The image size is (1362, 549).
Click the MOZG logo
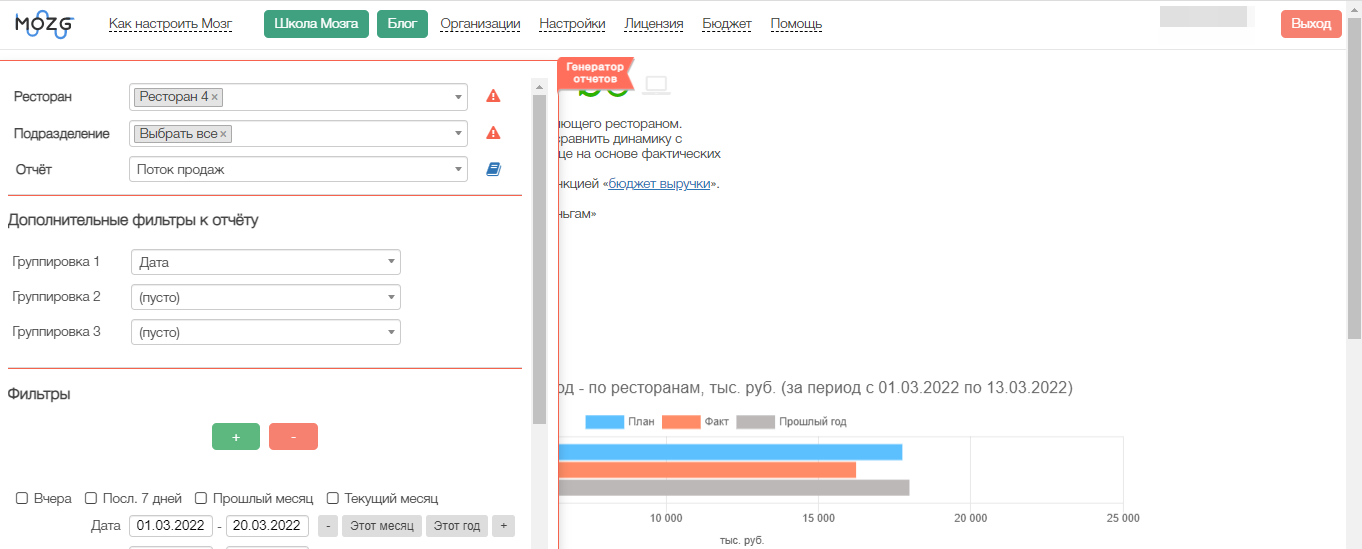click(x=44, y=24)
